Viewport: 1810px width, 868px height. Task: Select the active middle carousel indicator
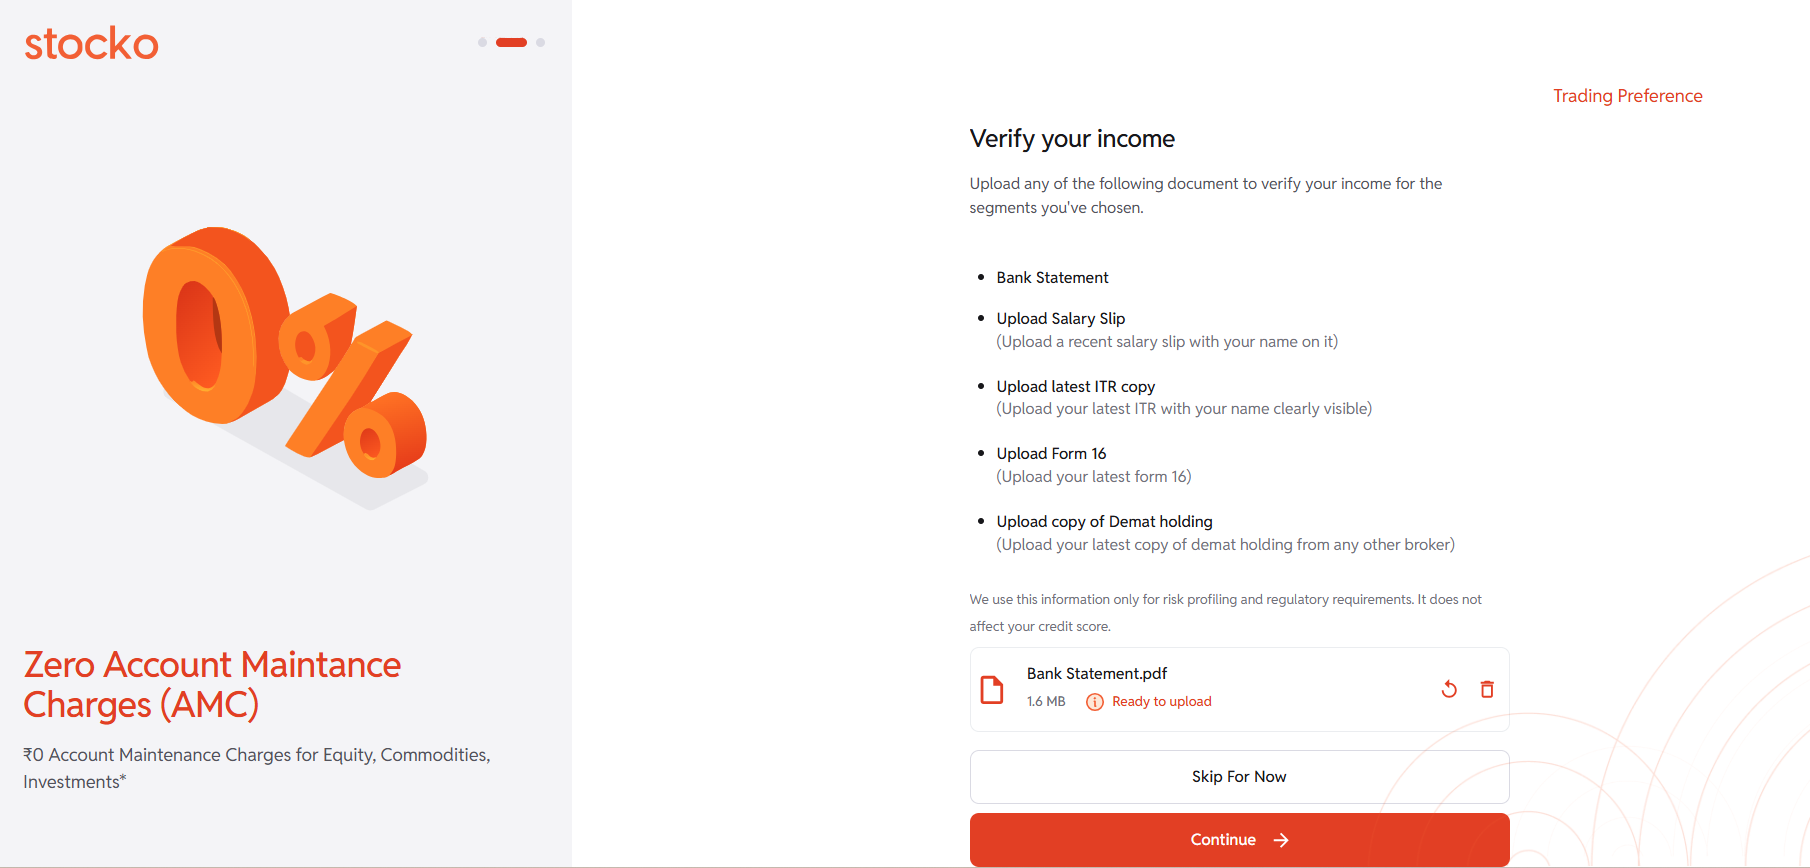tap(511, 42)
